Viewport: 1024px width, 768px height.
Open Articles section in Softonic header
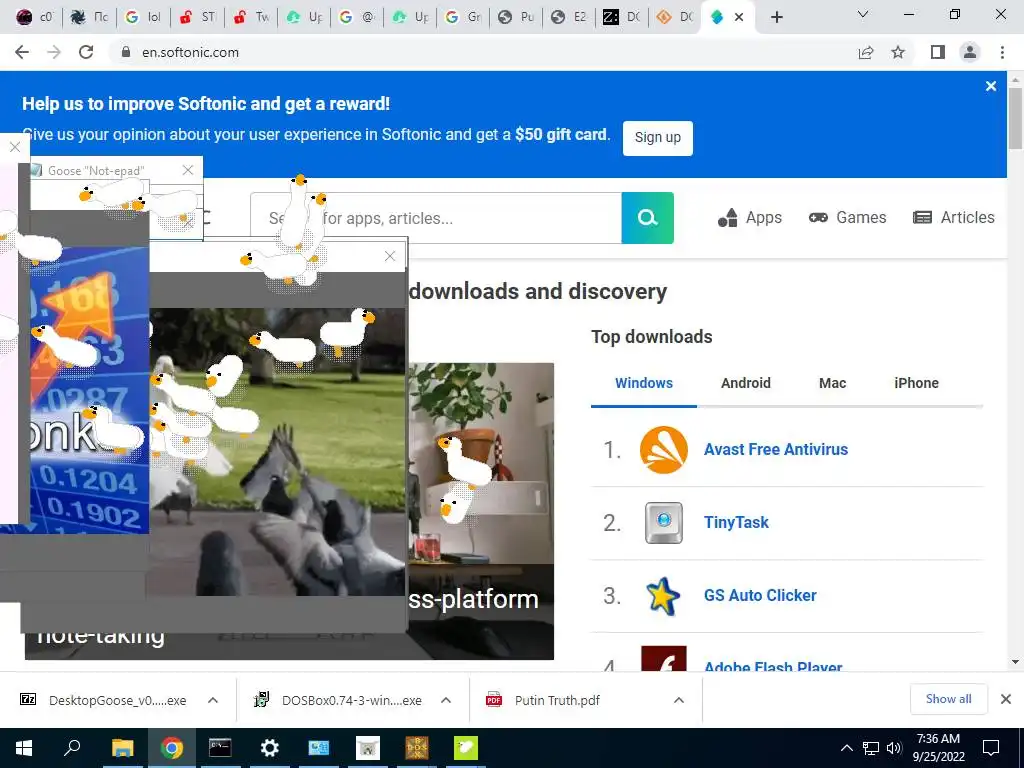[953, 217]
